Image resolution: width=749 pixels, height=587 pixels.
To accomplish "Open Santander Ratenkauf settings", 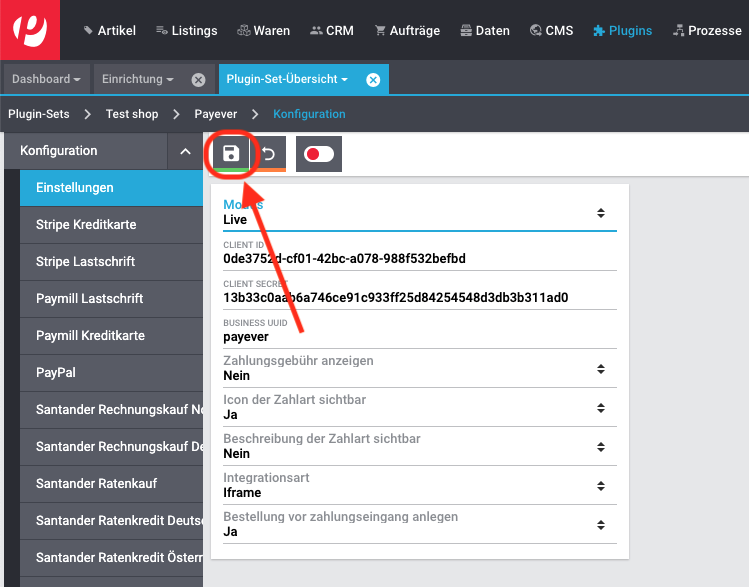I will (x=111, y=484).
